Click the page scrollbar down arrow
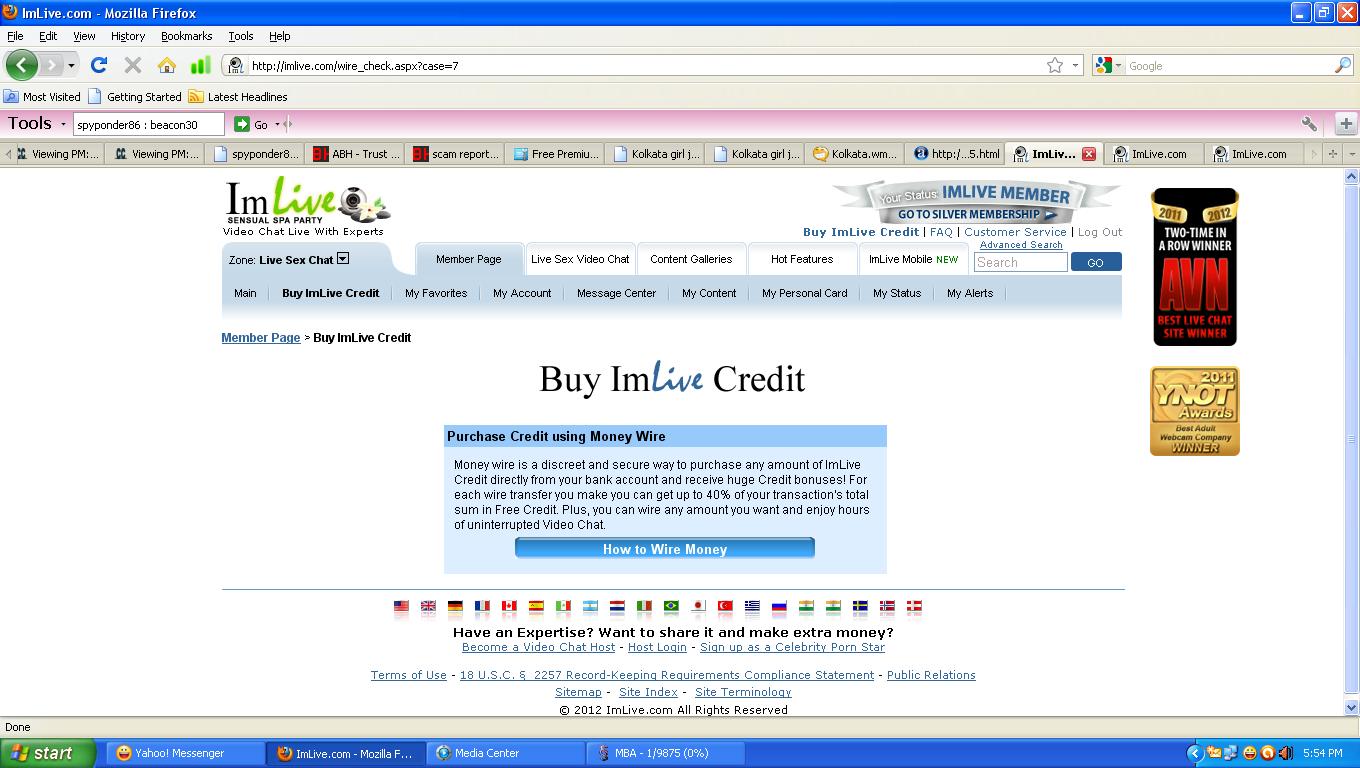 tap(1352, 707)
